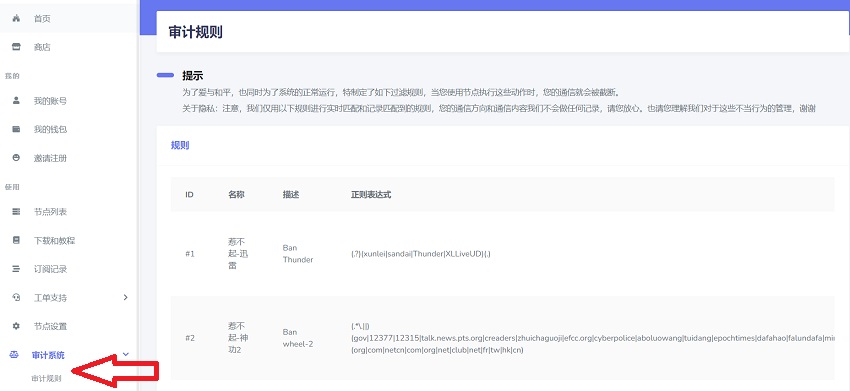Click the book icon beside 下载和教程
This screenshot has height=391, width=850.
(x=16, y=240)
